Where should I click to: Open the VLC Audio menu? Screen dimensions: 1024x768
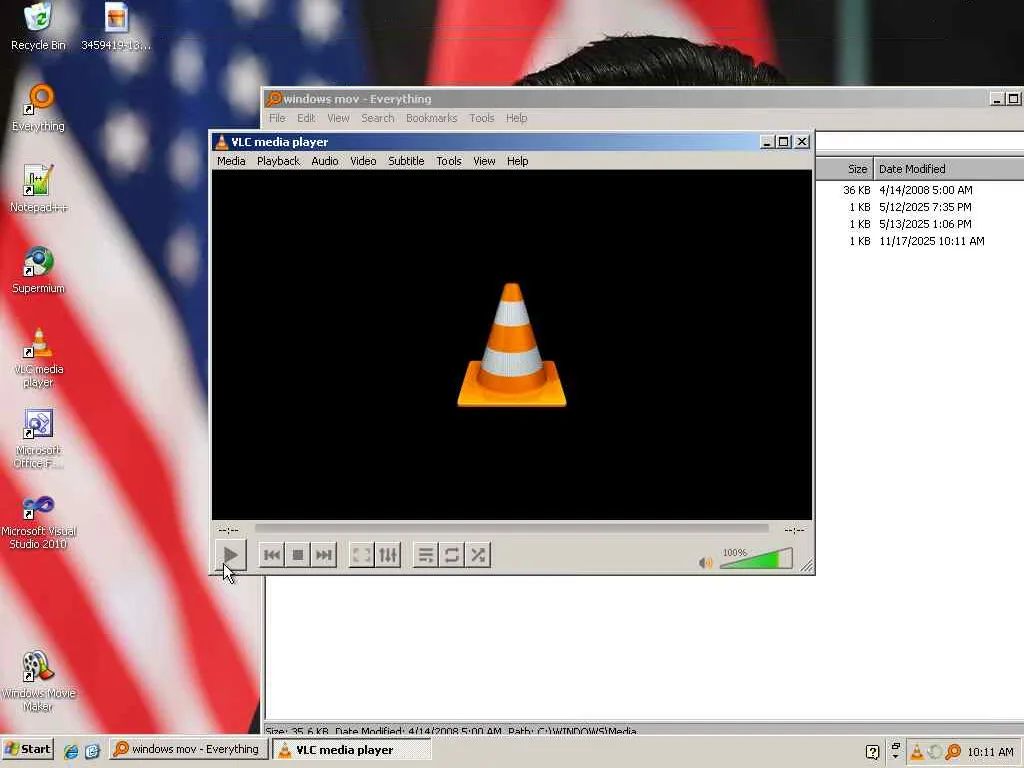pos(325,161)
